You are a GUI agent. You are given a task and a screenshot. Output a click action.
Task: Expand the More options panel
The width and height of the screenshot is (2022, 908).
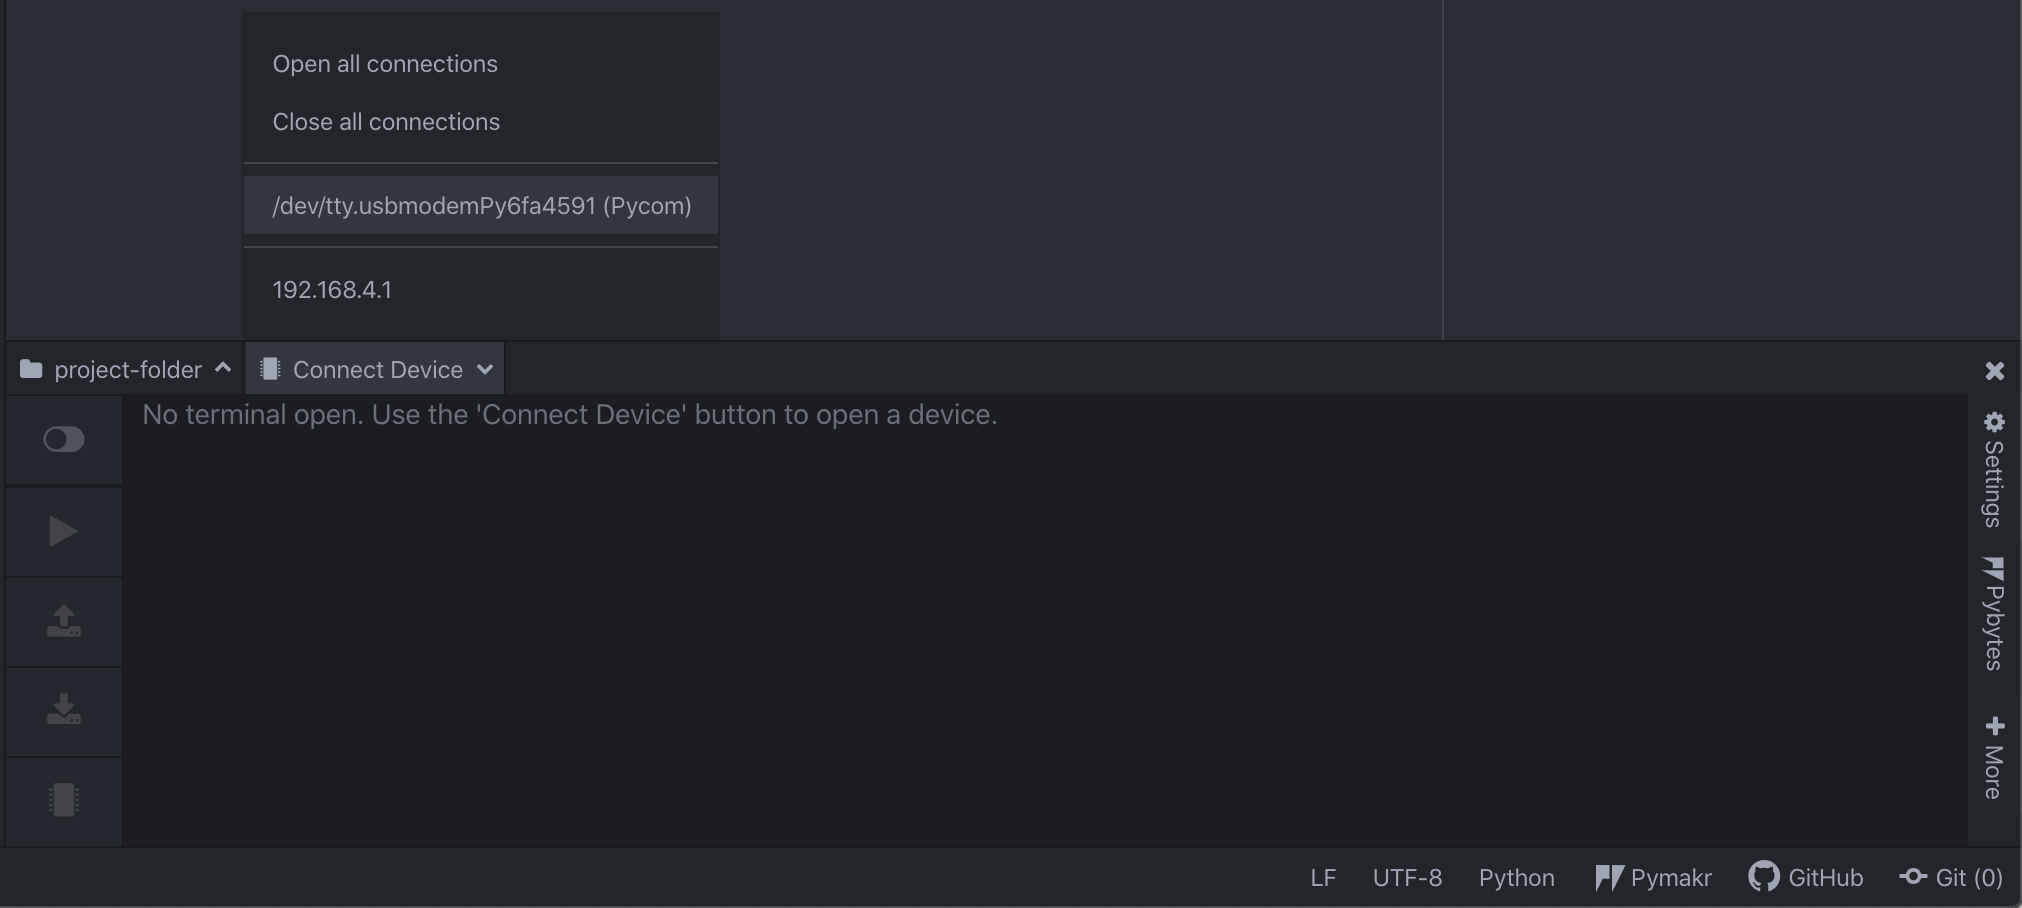(1993, 757)
